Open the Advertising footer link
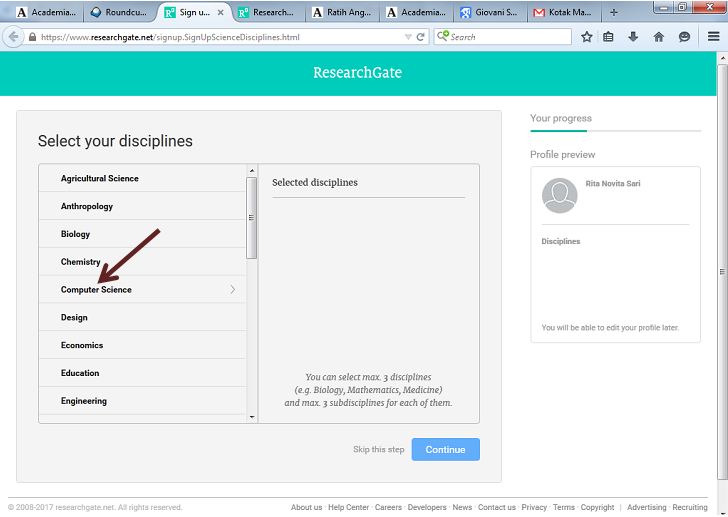Image resolution: width=728 pixels, height=517 pixels. [646, 507]
